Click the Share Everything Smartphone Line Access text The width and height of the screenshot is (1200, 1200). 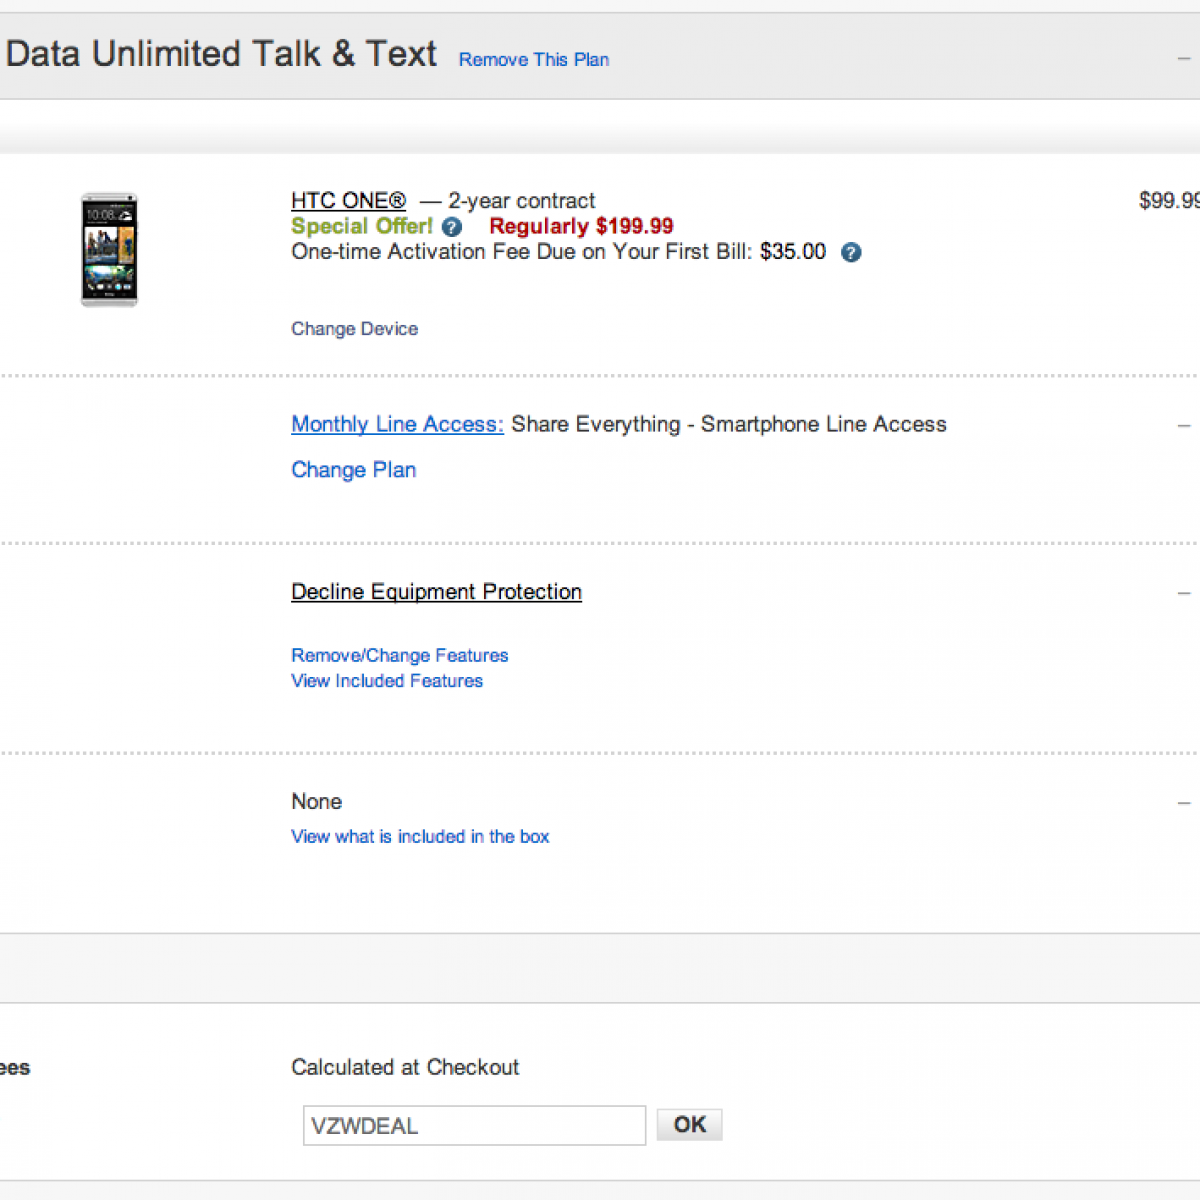(728, 424)
